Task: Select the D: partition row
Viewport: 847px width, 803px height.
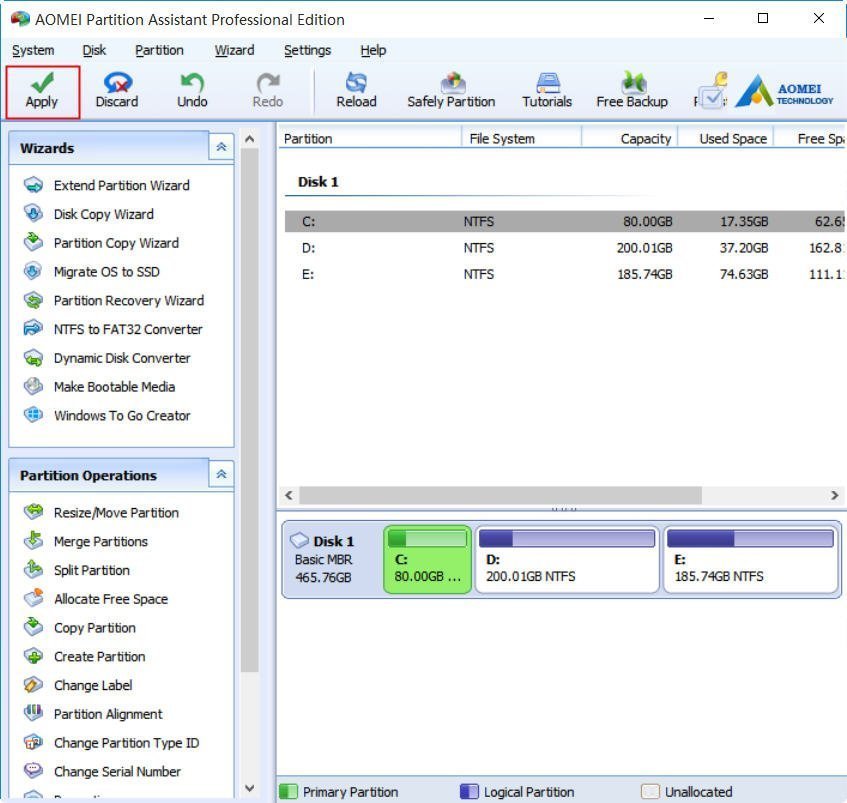Action: [564, 248]
